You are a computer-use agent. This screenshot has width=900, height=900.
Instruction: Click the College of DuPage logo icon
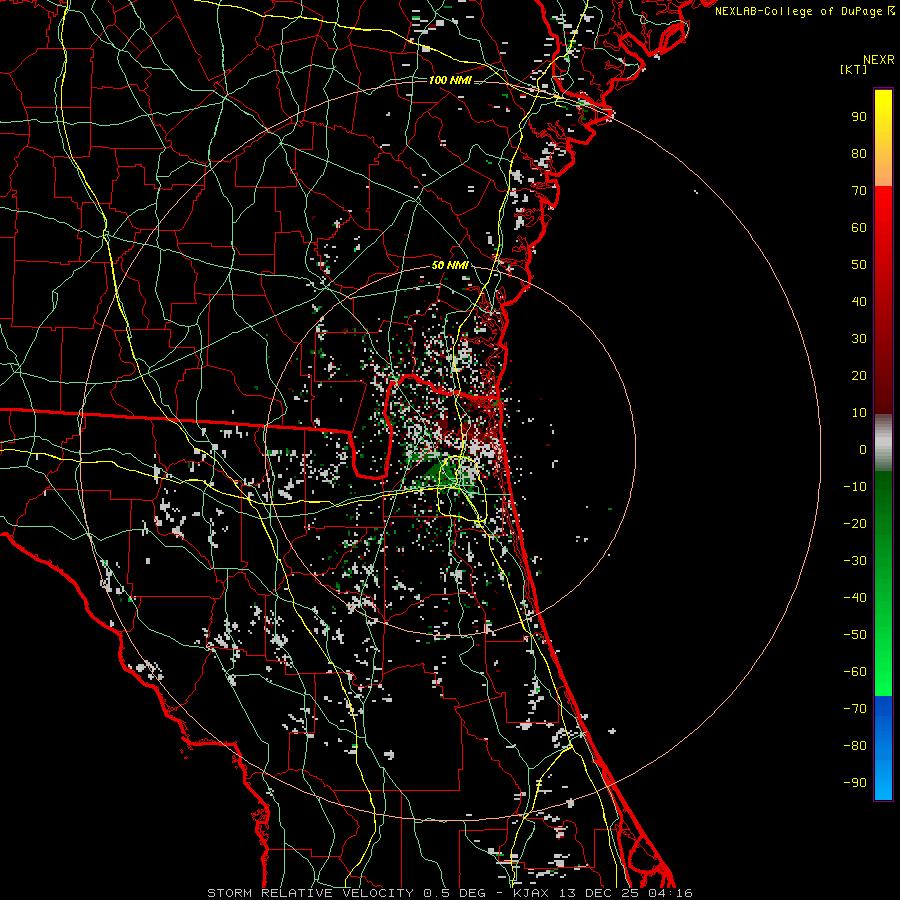tap(890, 10)
